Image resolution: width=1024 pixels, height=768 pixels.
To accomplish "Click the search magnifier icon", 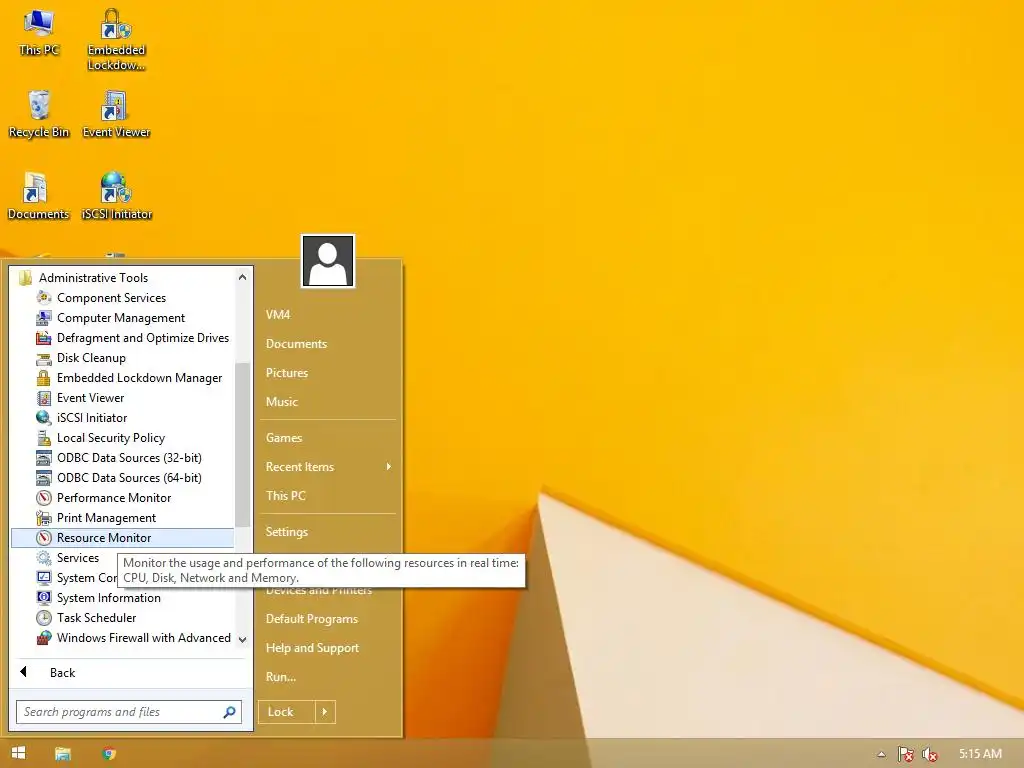I will coord(229,712).
